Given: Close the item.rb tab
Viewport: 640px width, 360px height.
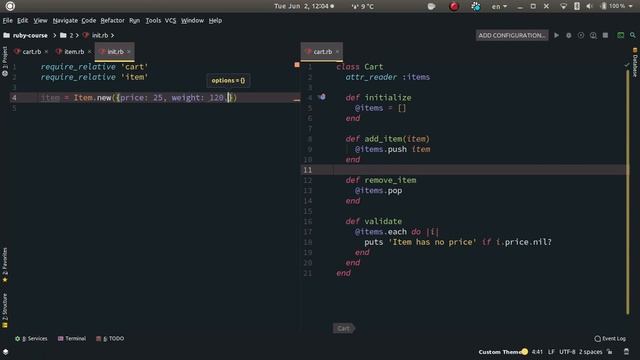Looking at the screenshot, I should 89,52.
